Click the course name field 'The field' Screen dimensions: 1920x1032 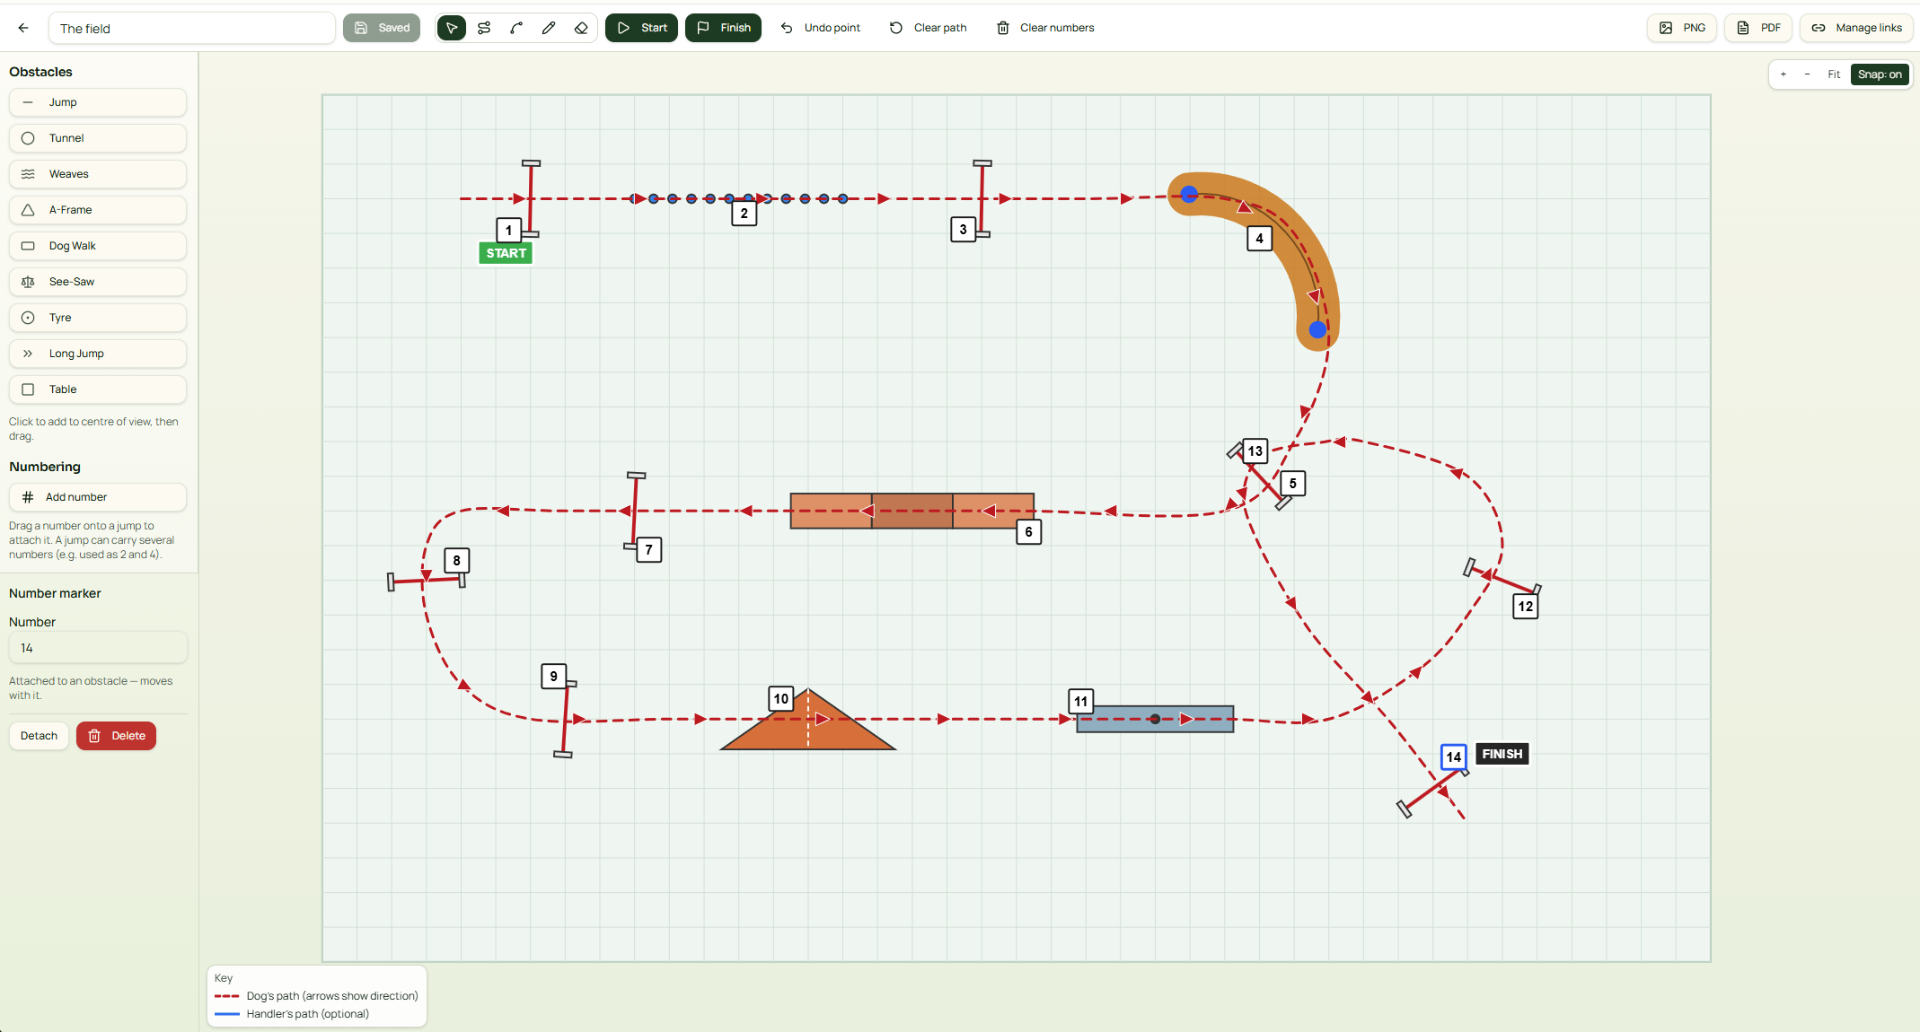[x=192, y=28]
